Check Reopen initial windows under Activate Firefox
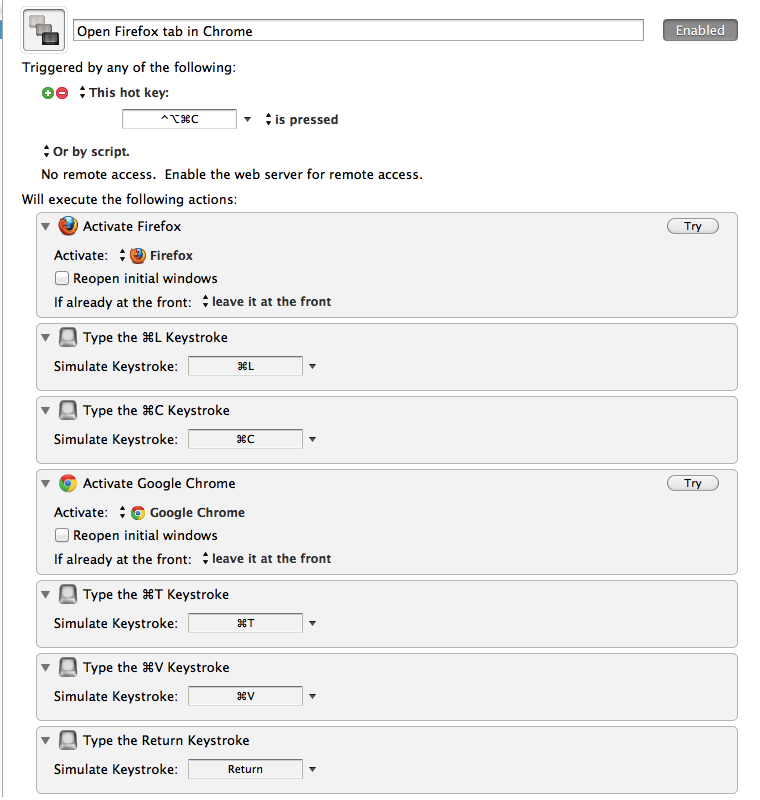 pos(62,279)
